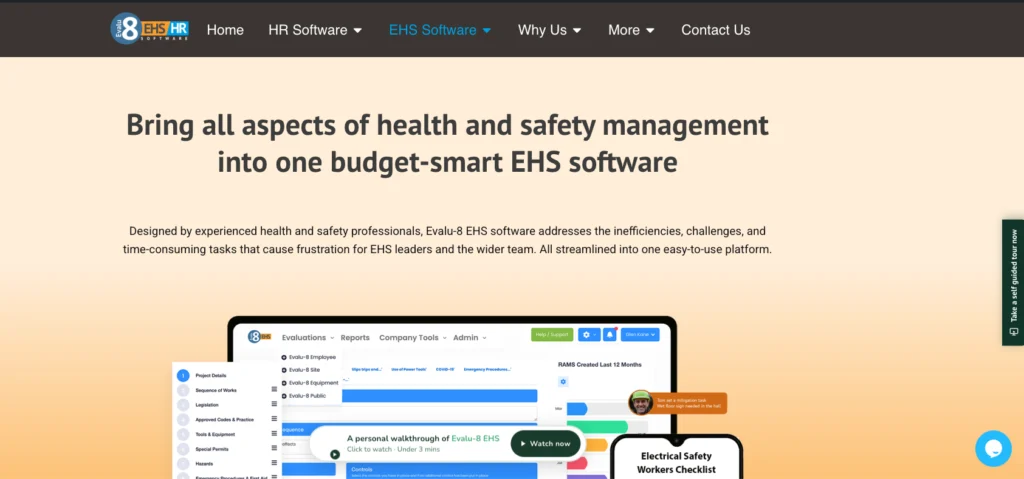The image size is (1024, 479).
Task: Open the chat bubble widget
Action: click(x=993, y=448)
